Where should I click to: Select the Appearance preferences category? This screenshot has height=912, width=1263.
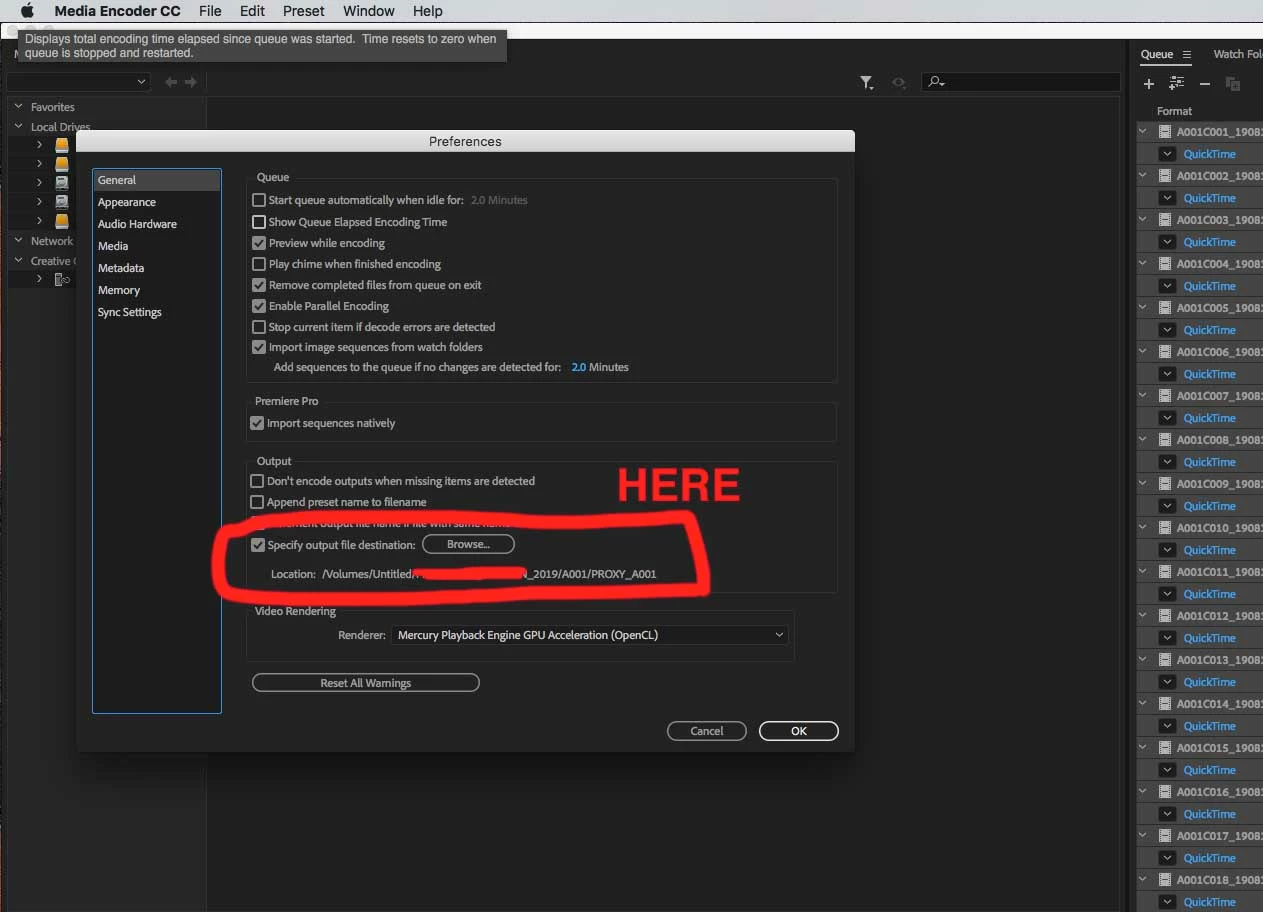[x=127, y=202]
